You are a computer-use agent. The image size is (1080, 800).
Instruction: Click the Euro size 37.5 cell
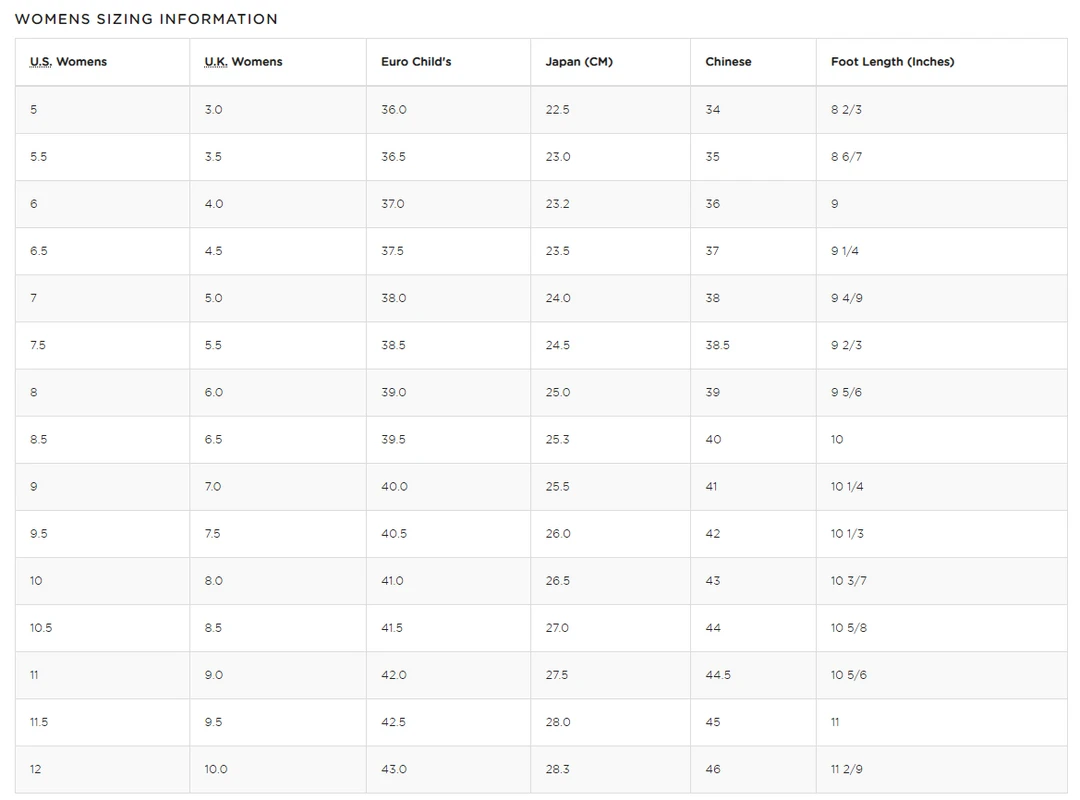(392, 251)
